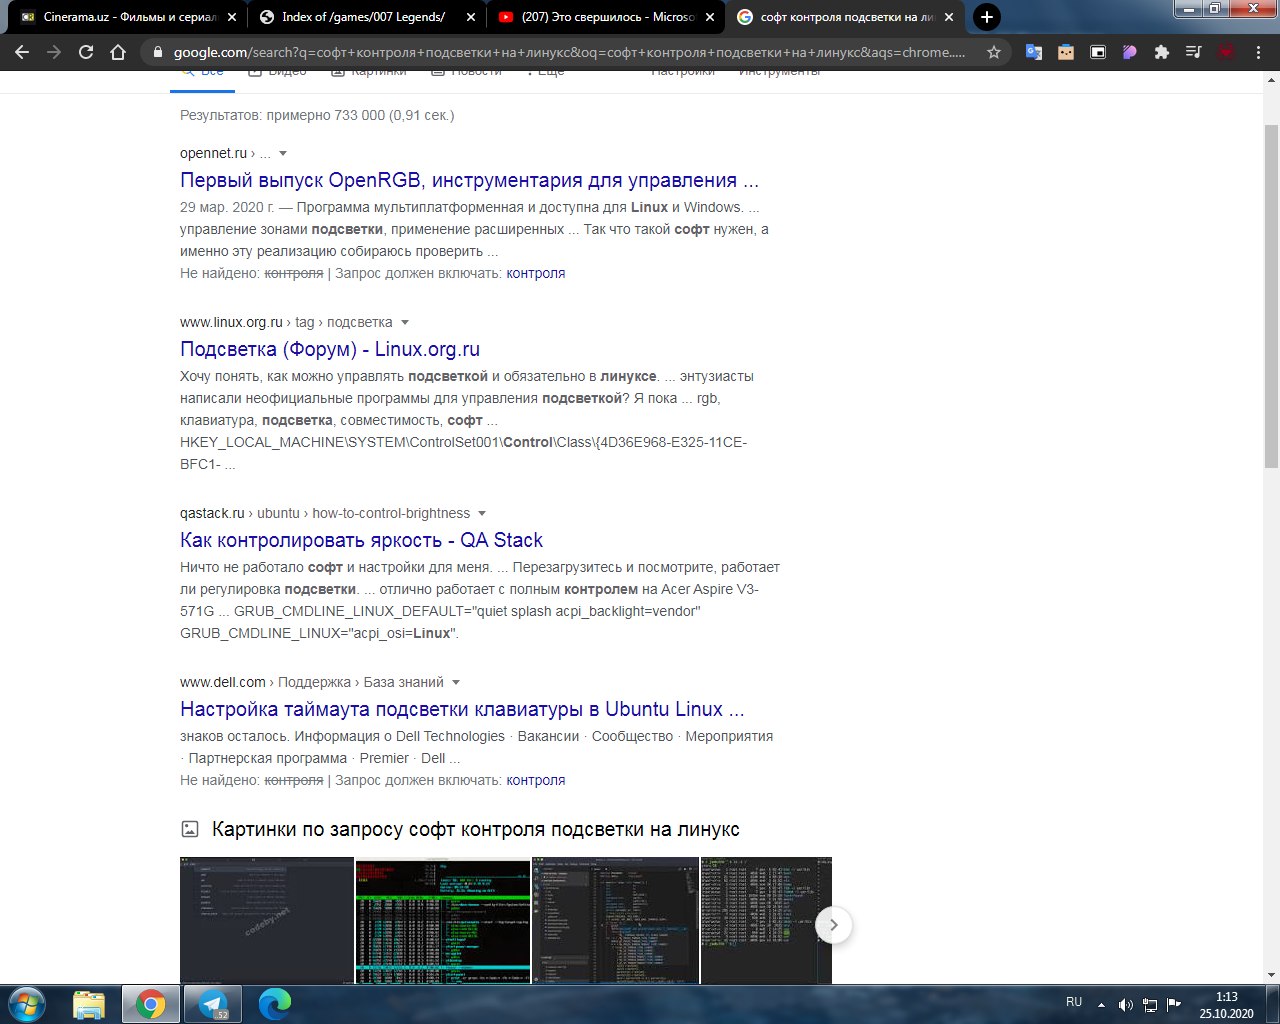This screenshot has height=1024, width=1280.
Task: Close the active Google search tab
Action: [949, 17]
